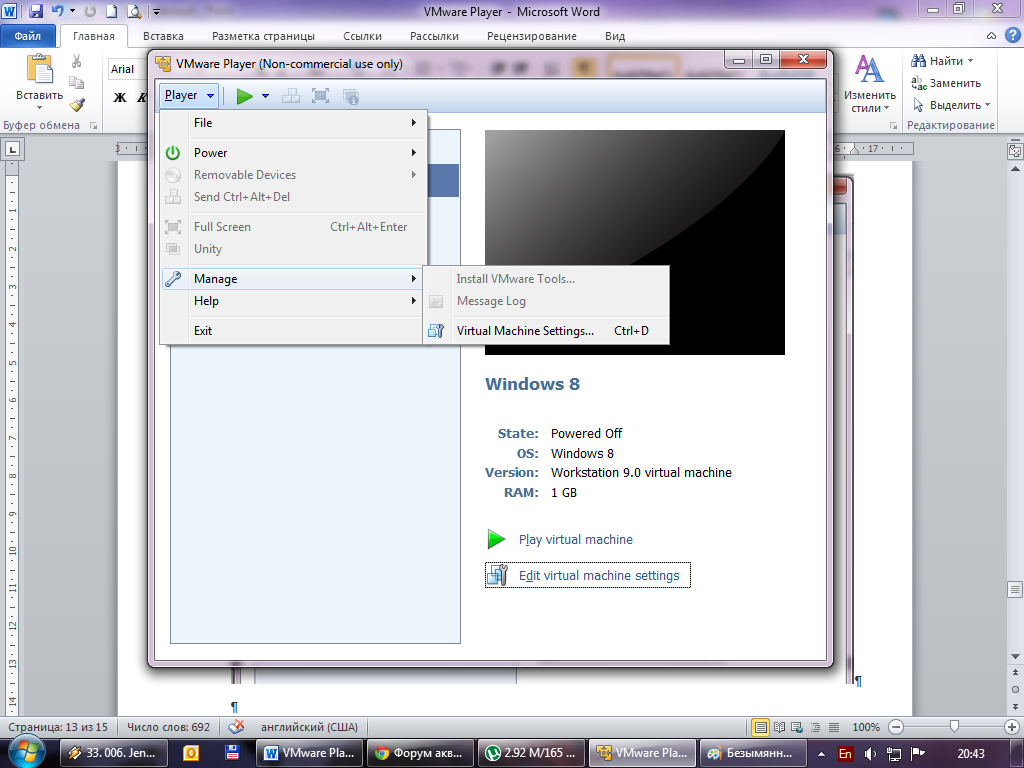Open the Chrome Форум акв... taskbar item
Screen dimensions: 1024x768
420,753
